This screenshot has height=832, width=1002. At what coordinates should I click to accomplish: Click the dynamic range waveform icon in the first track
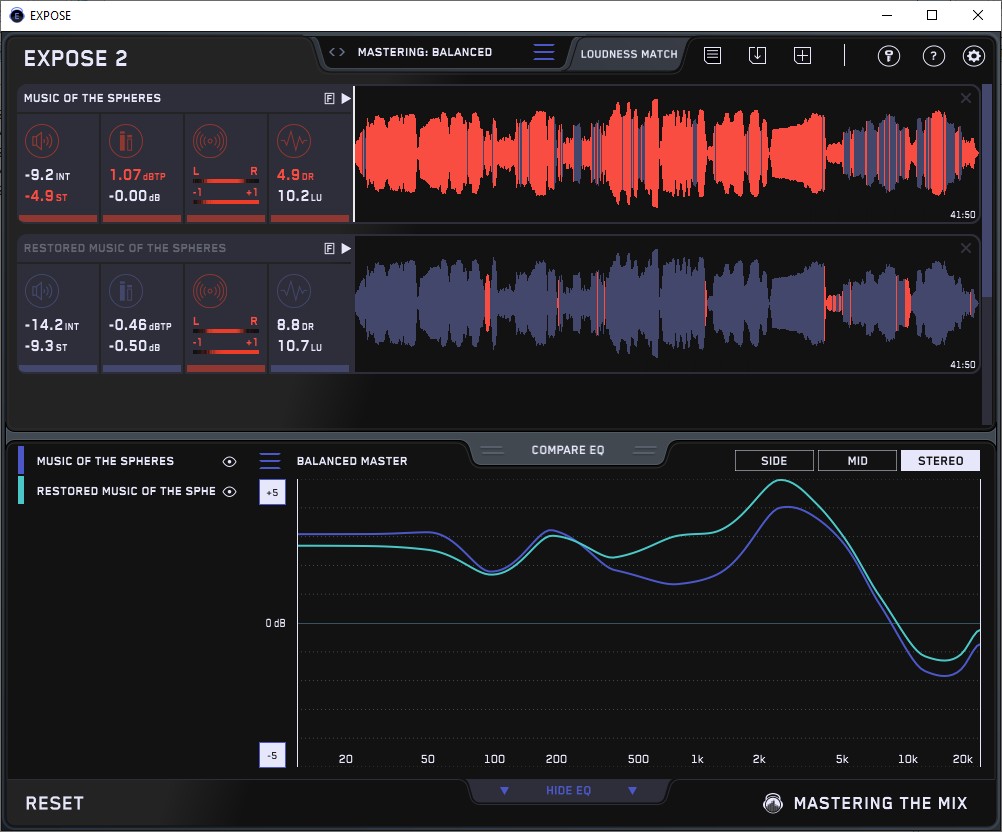(294, 141)
